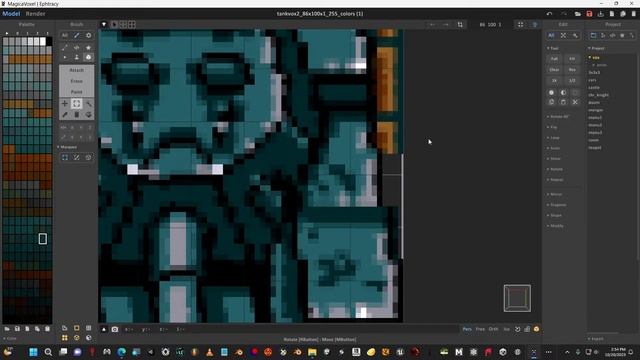Image resolution: width=640 pixels, height=360 pixels.
Task: Collapse the Marquee section in Brush panel
Action: coord(67,147)
